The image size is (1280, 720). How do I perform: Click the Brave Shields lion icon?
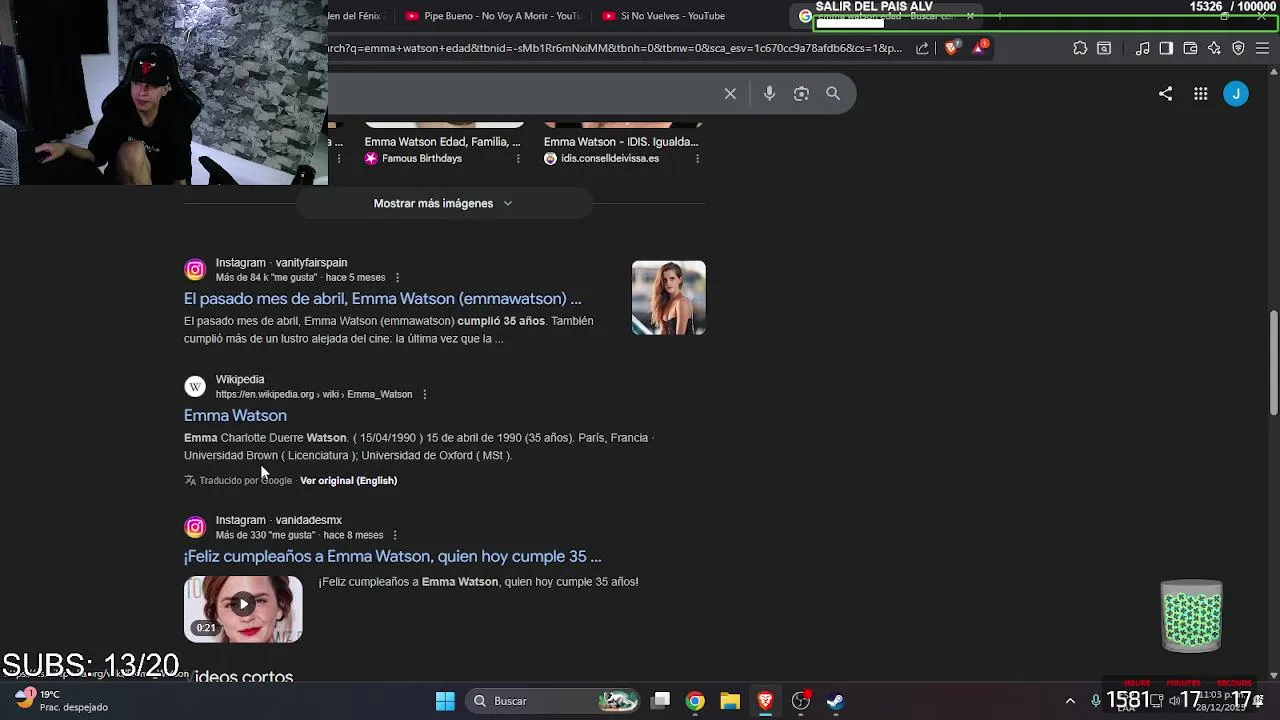(951, 47)
